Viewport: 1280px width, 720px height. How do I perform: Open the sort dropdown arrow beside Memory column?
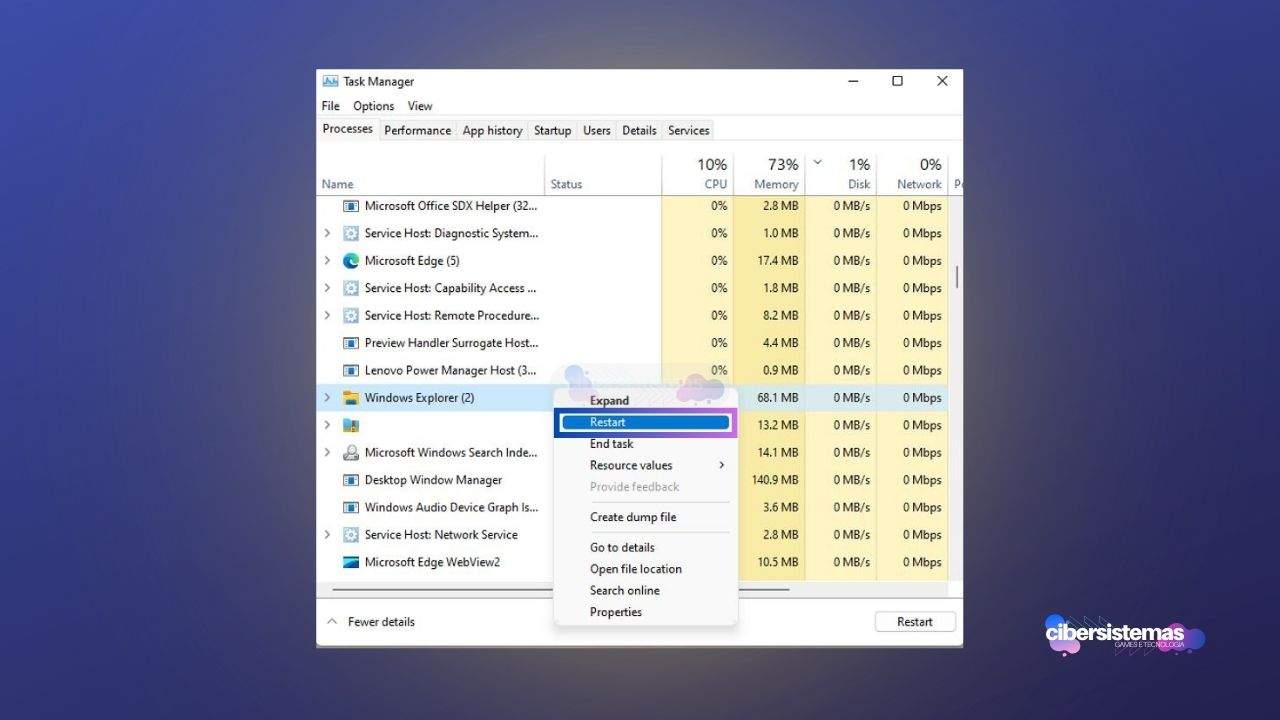pos(818,162)
